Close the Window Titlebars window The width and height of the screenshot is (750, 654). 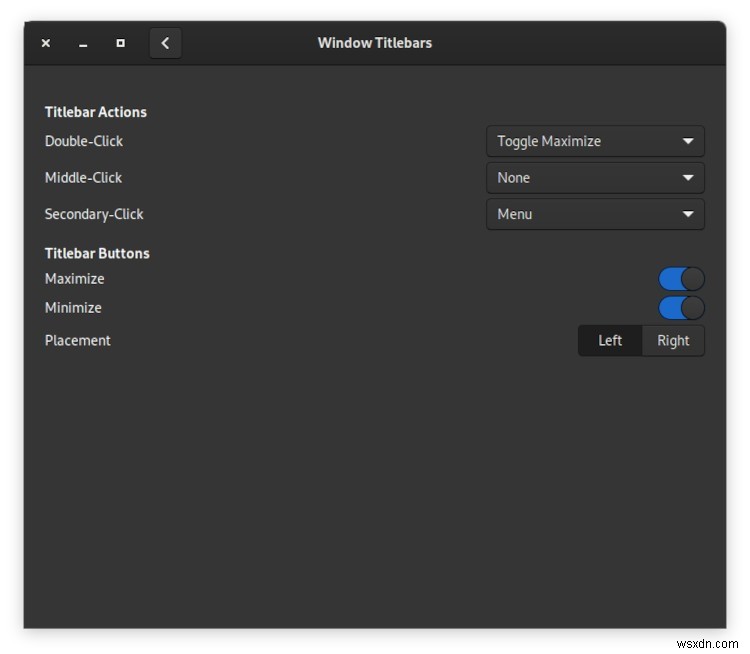click(x=46, y=43)
